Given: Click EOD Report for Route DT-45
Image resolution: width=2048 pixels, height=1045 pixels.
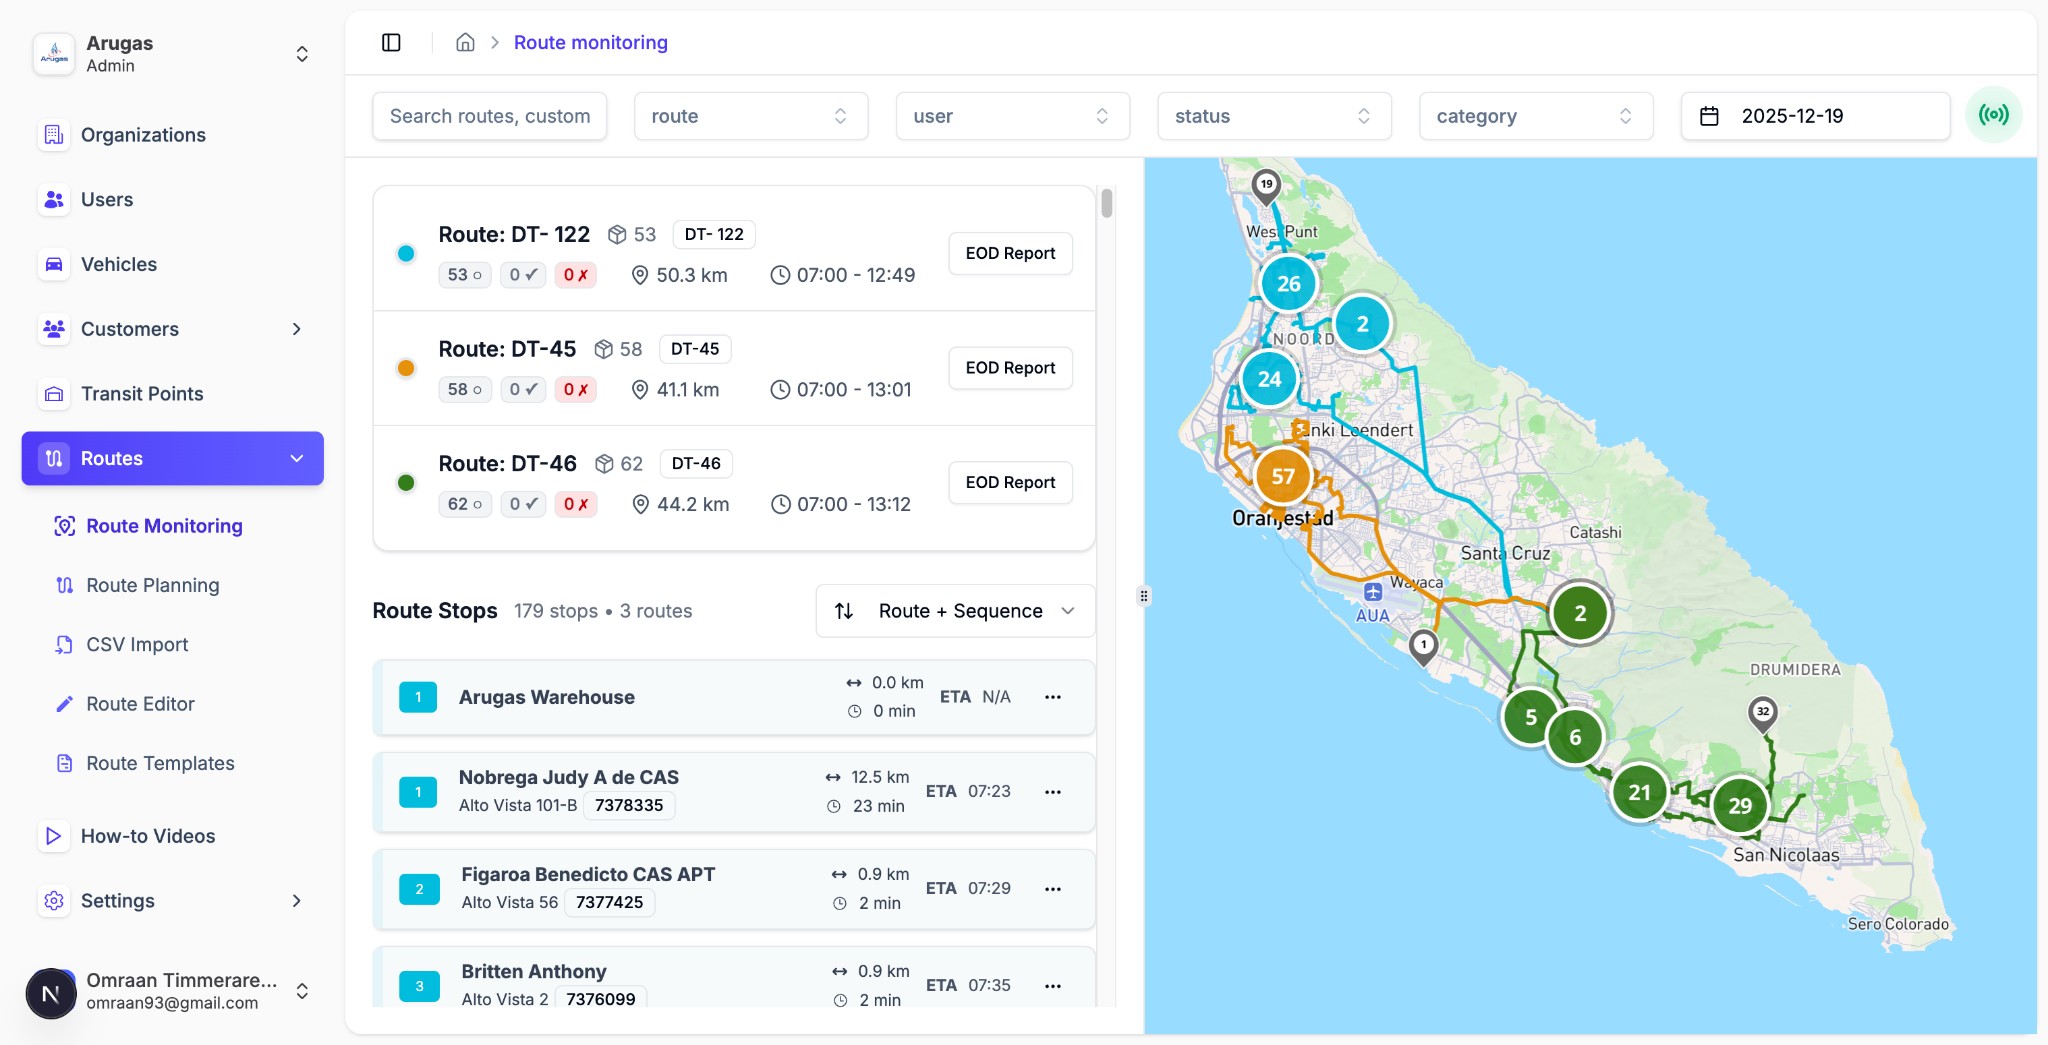Looking at the screenshot, I should (x=1009, y=367).
